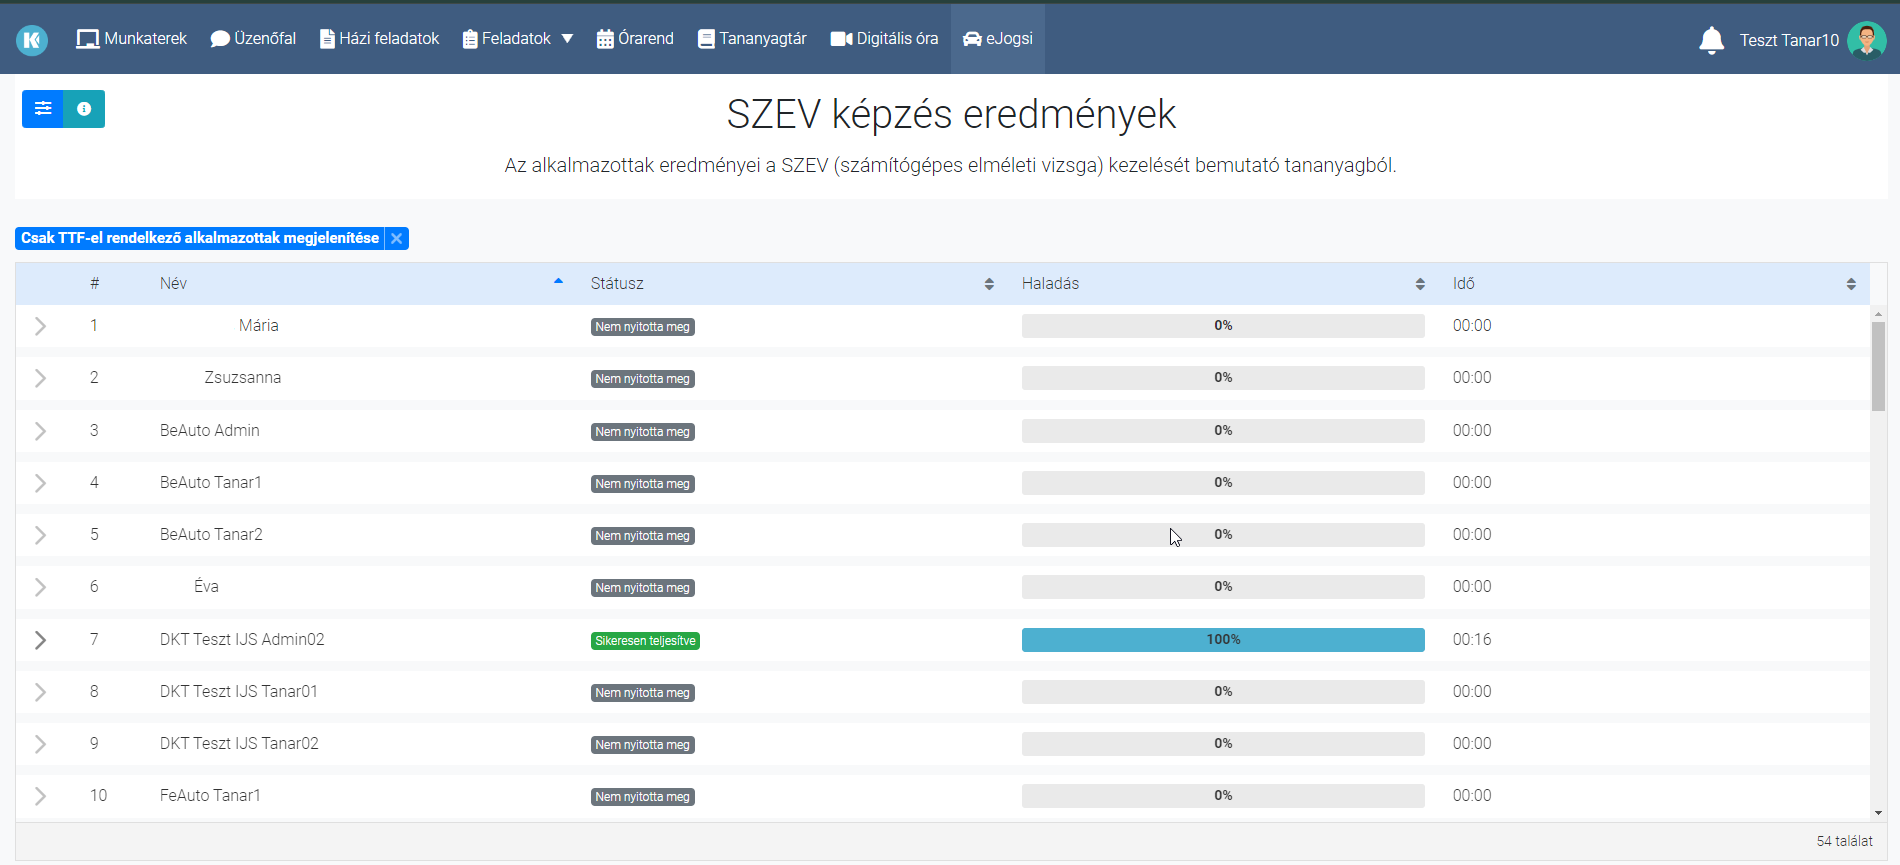This screenshot has width=1900, height=865.
Task: Click the SZEV képzés eredmények heading
Action: [951, 114]
